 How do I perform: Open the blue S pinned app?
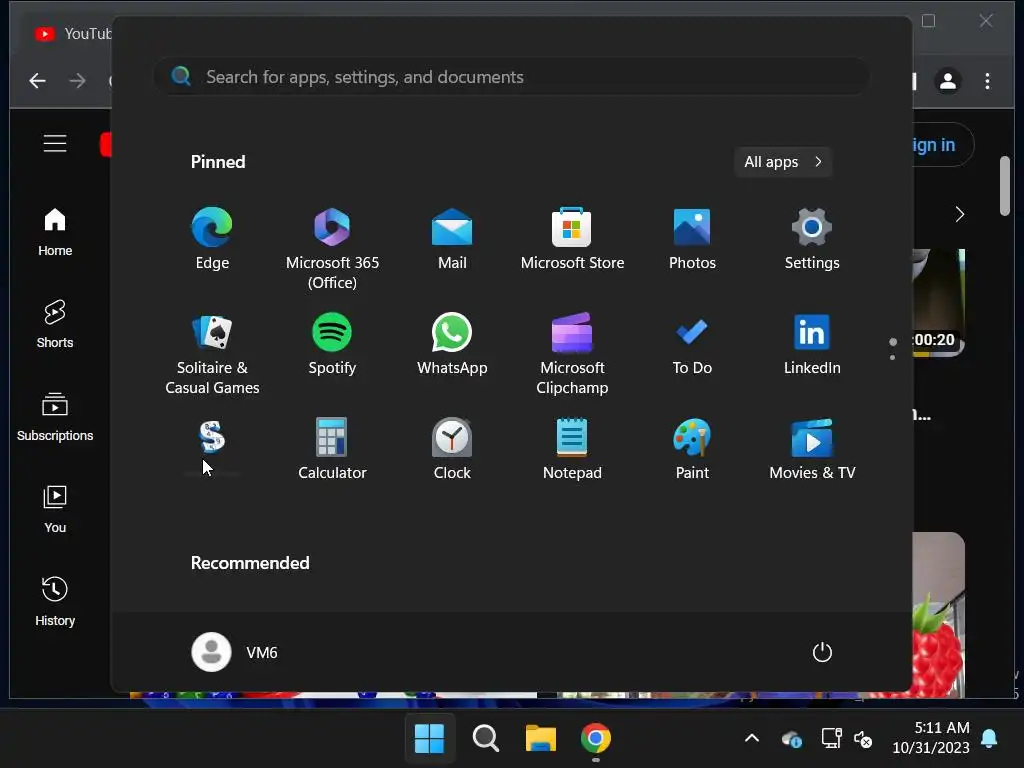click(212, 438)
